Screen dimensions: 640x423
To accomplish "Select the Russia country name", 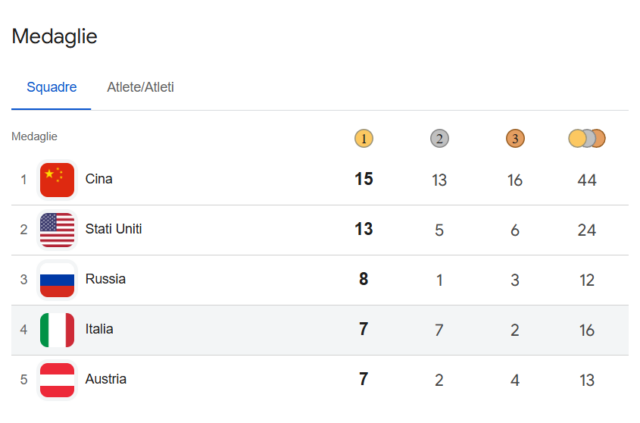I will [105, 279].
